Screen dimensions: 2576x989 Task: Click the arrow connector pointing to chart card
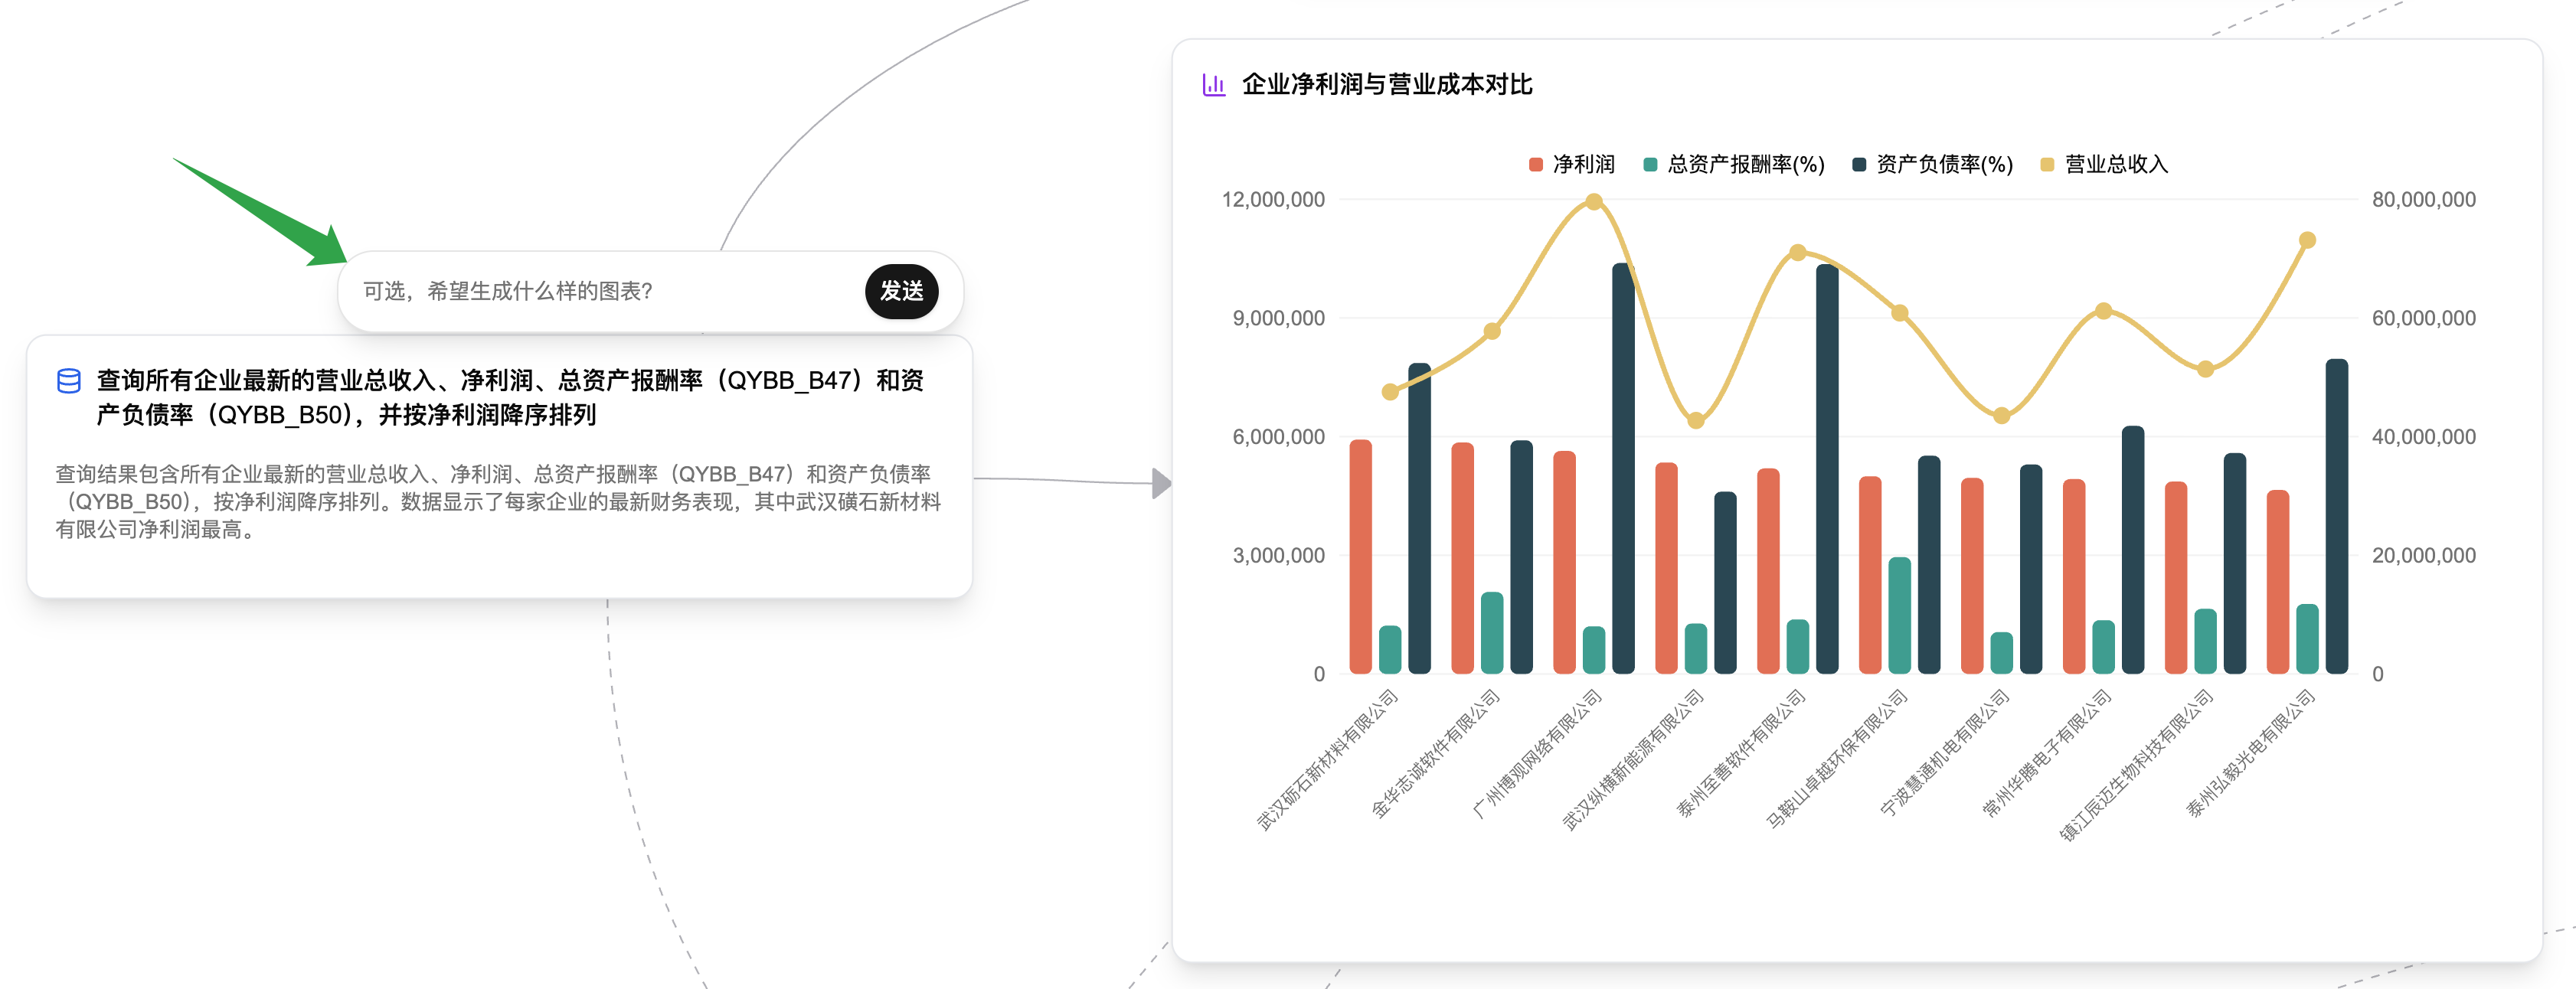pyautogui.click(x=1160, y=484)
